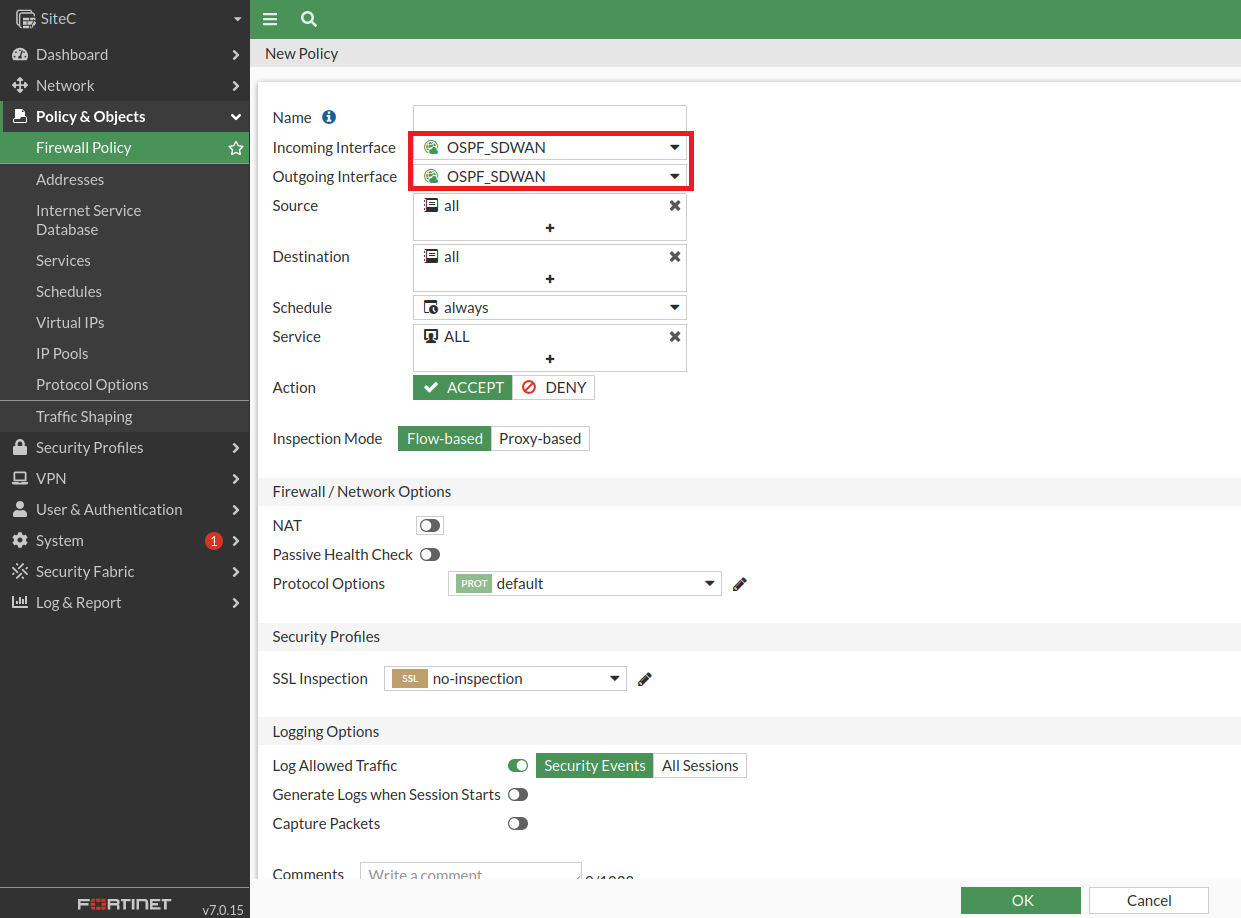This screenshot has width=1241, height=918.
Task: Open the SiteC VDOM selector dropdown
Action: click(237, 19)
